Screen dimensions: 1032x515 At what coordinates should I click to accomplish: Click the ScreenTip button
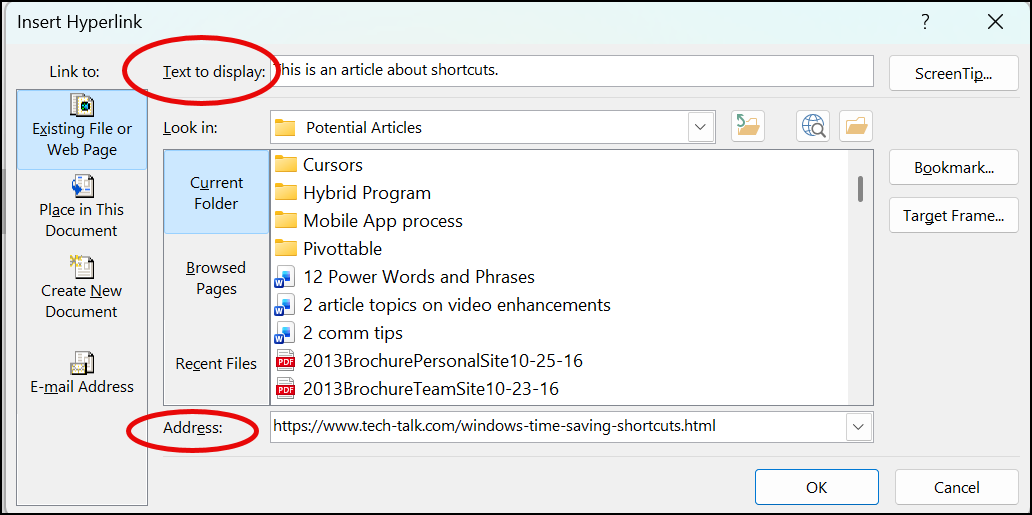[954, 73]
